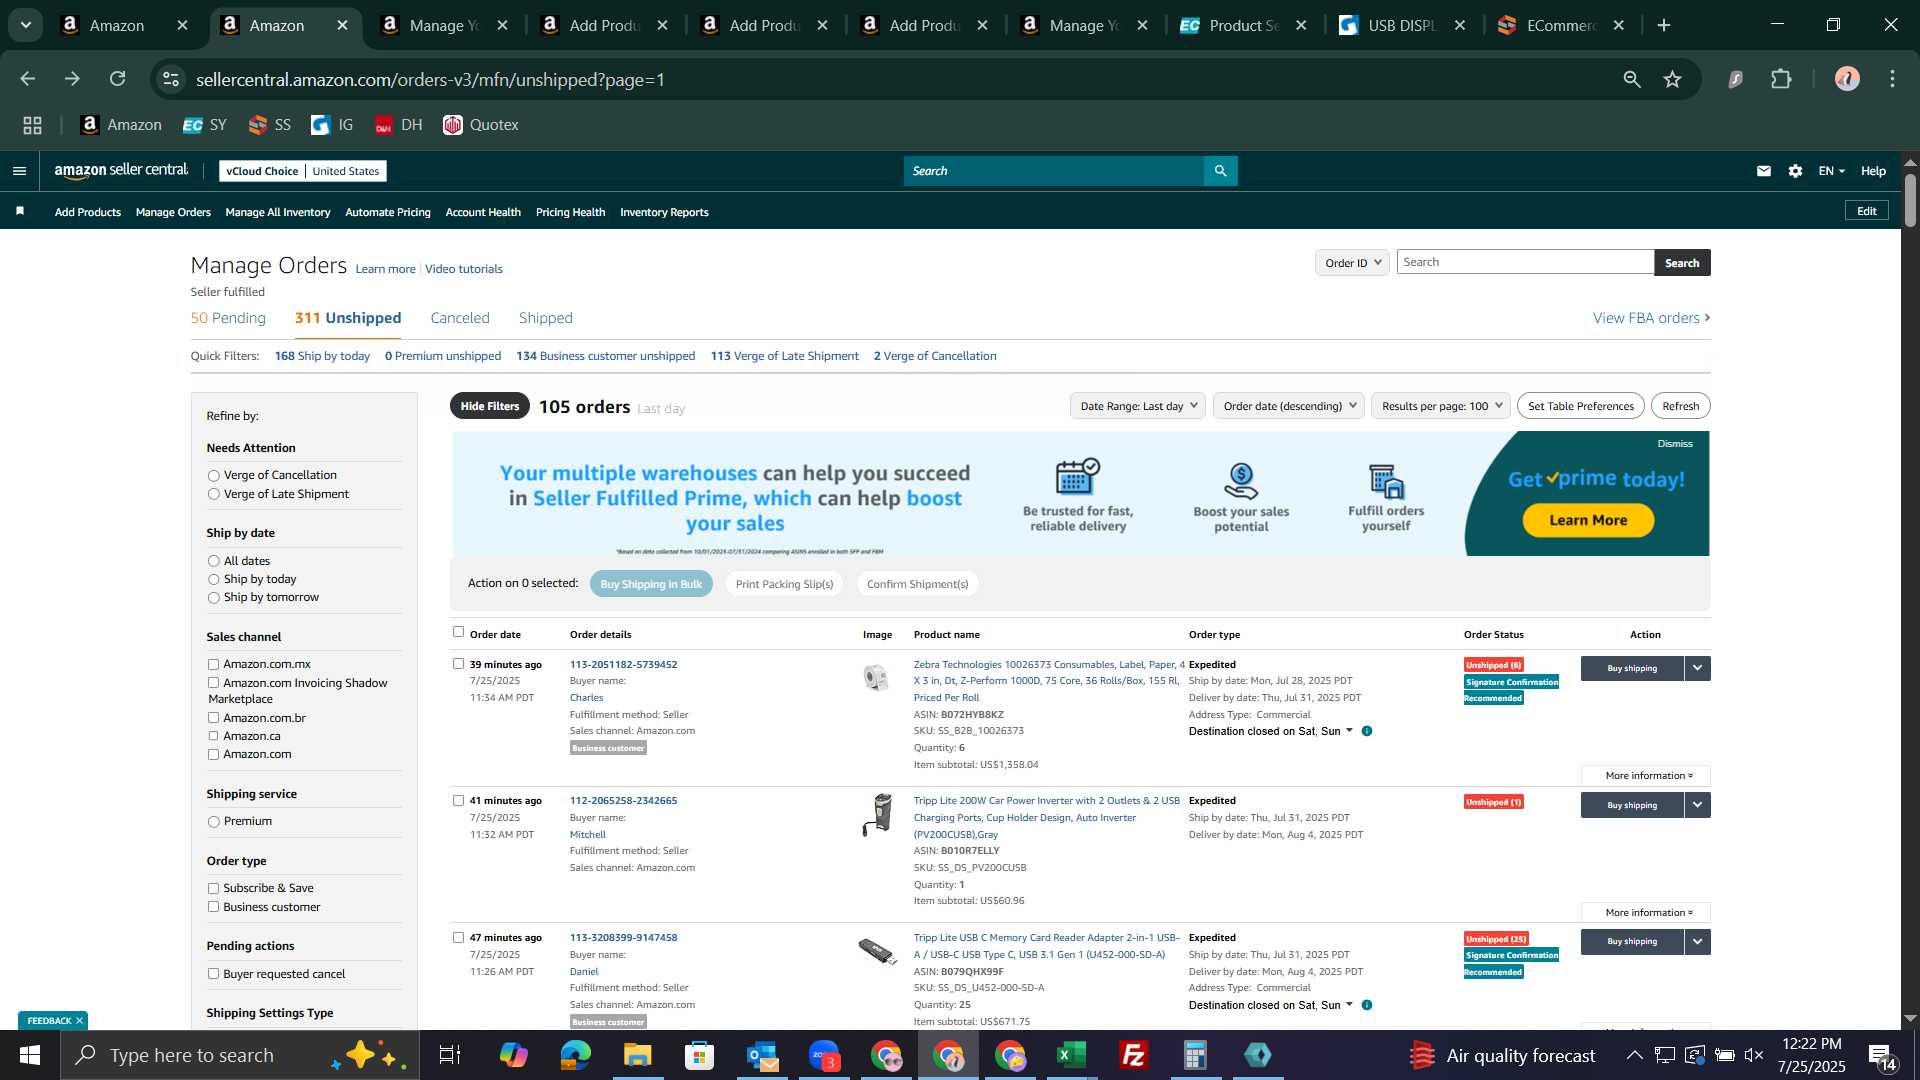Click the page vertical scrollbar thumb
Viewport: 1920px width, 1080px height.
pos(1910,200)
